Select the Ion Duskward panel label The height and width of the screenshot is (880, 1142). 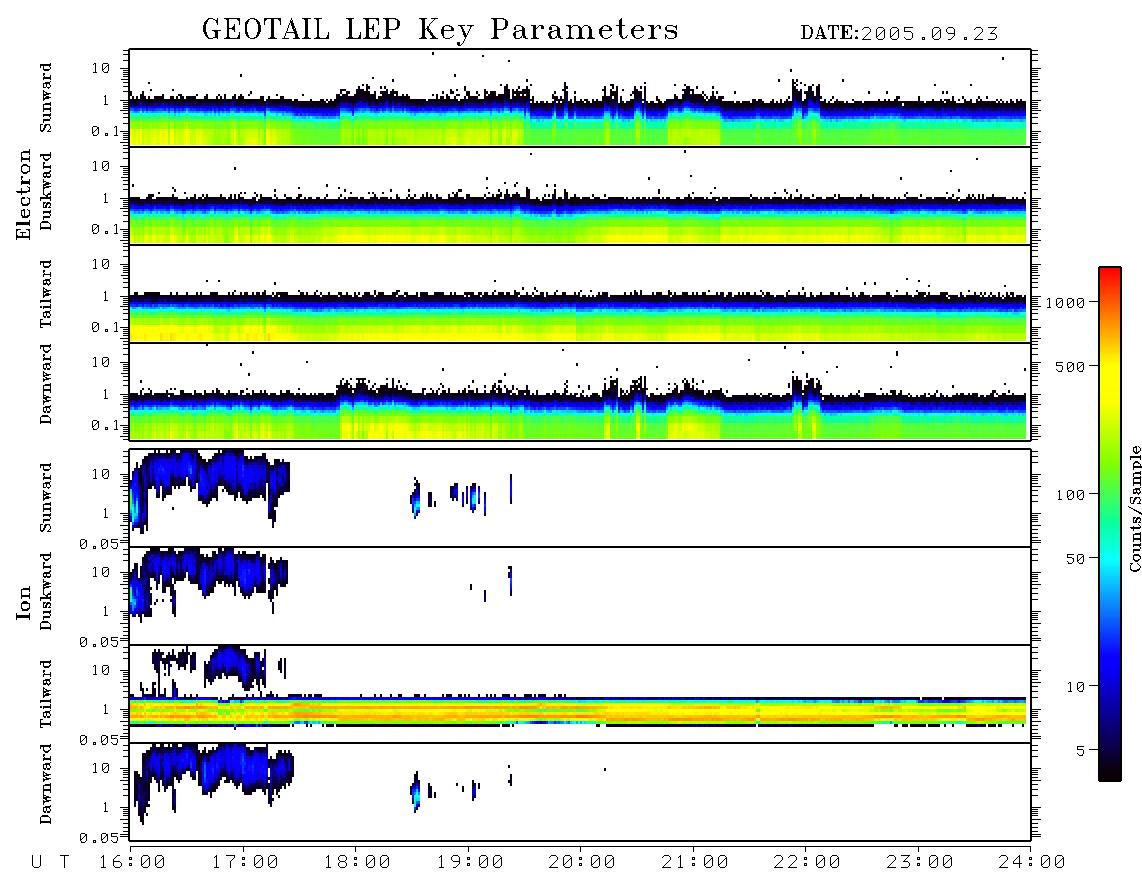click(46, 591)
